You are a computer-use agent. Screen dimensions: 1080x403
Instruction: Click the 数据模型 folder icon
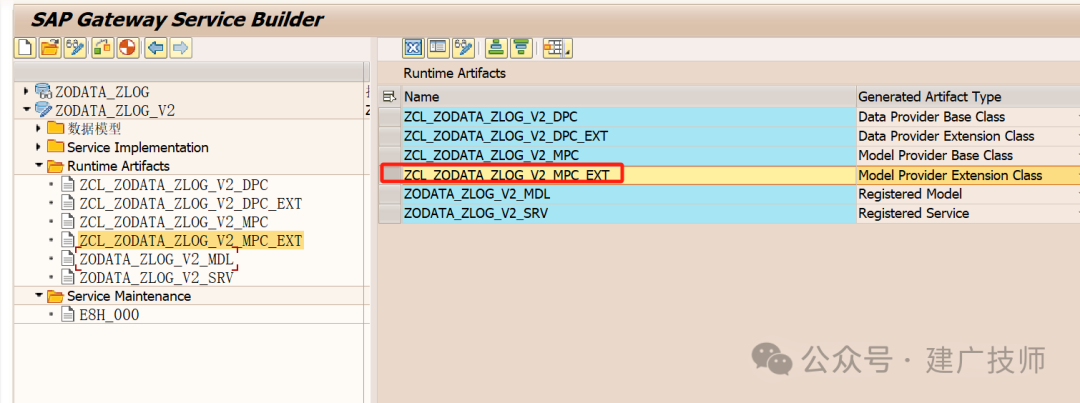(x=55, y=128)
